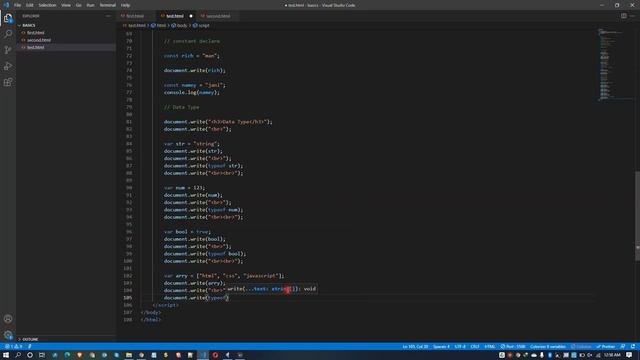Image resolution: width=640 pixels, height=360 pixels.
Task: Click the html breadcrumb segment
Action: (159, 25)
